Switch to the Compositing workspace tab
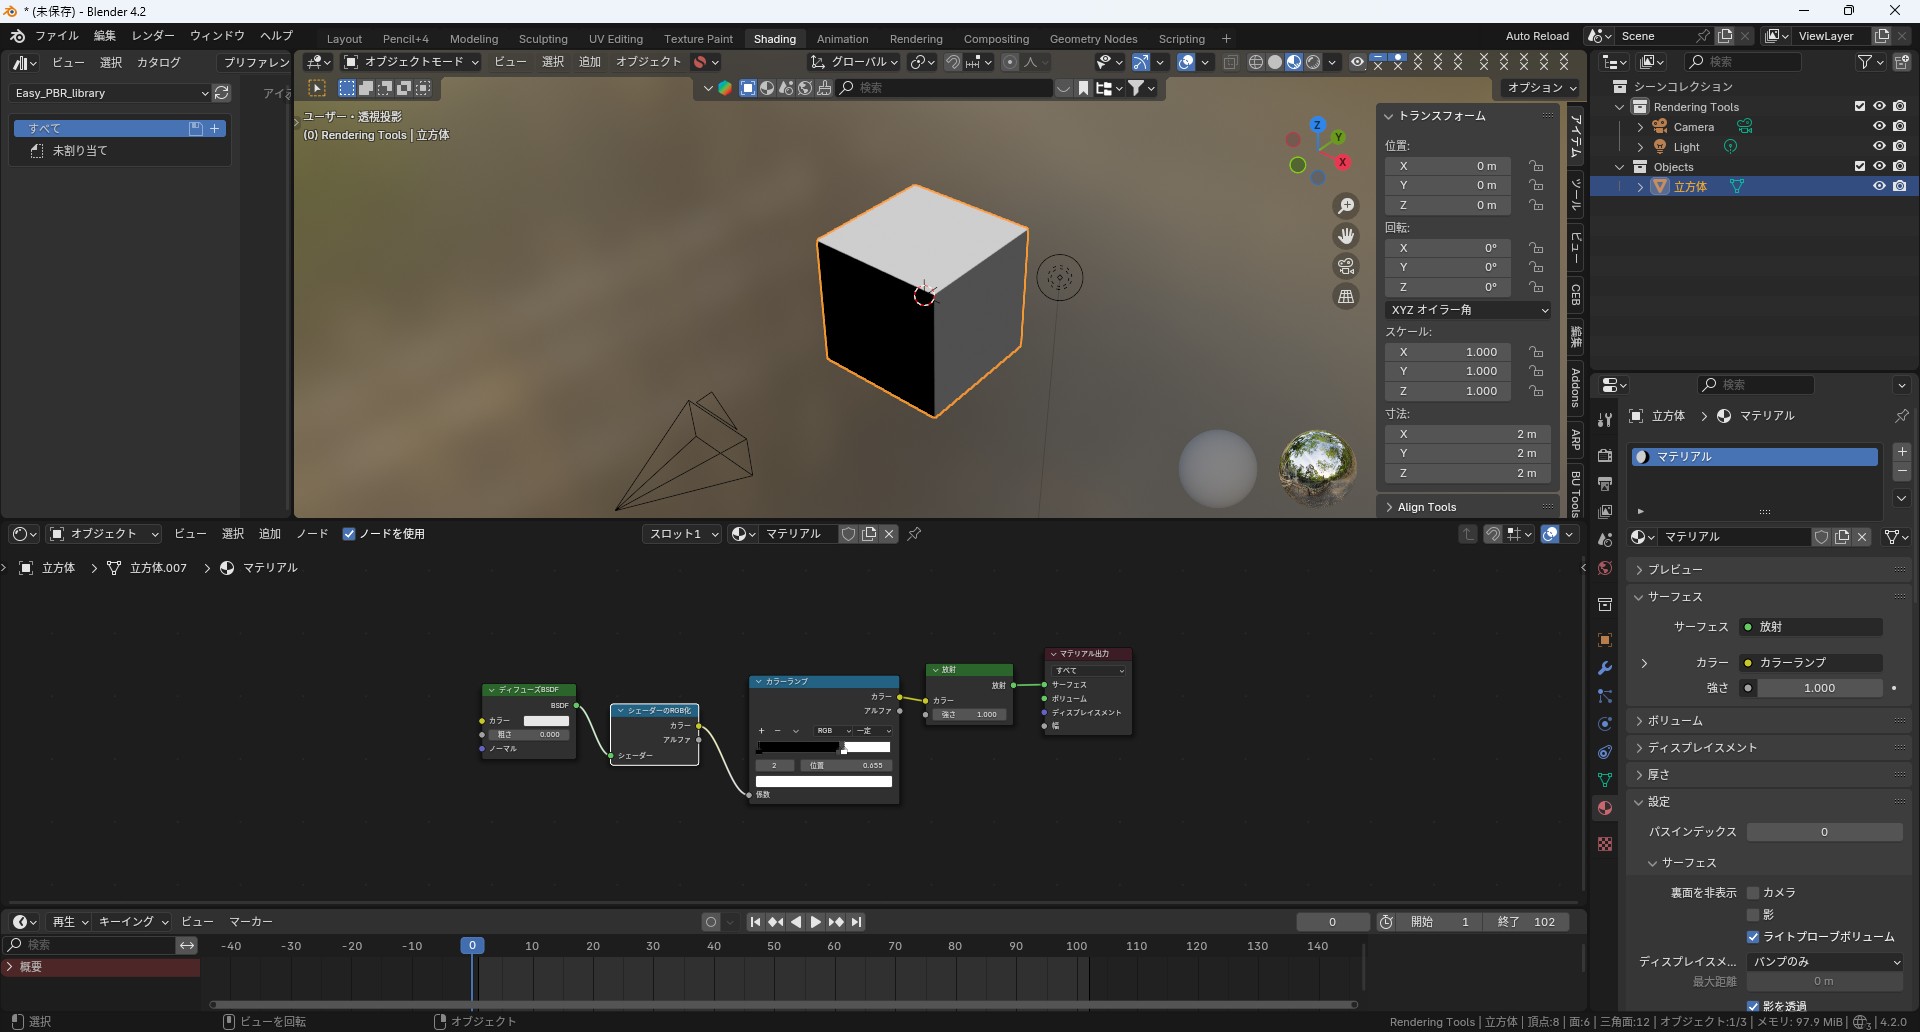The height and width of the screenshot is (1032, 1920). [x=996, y=39]
